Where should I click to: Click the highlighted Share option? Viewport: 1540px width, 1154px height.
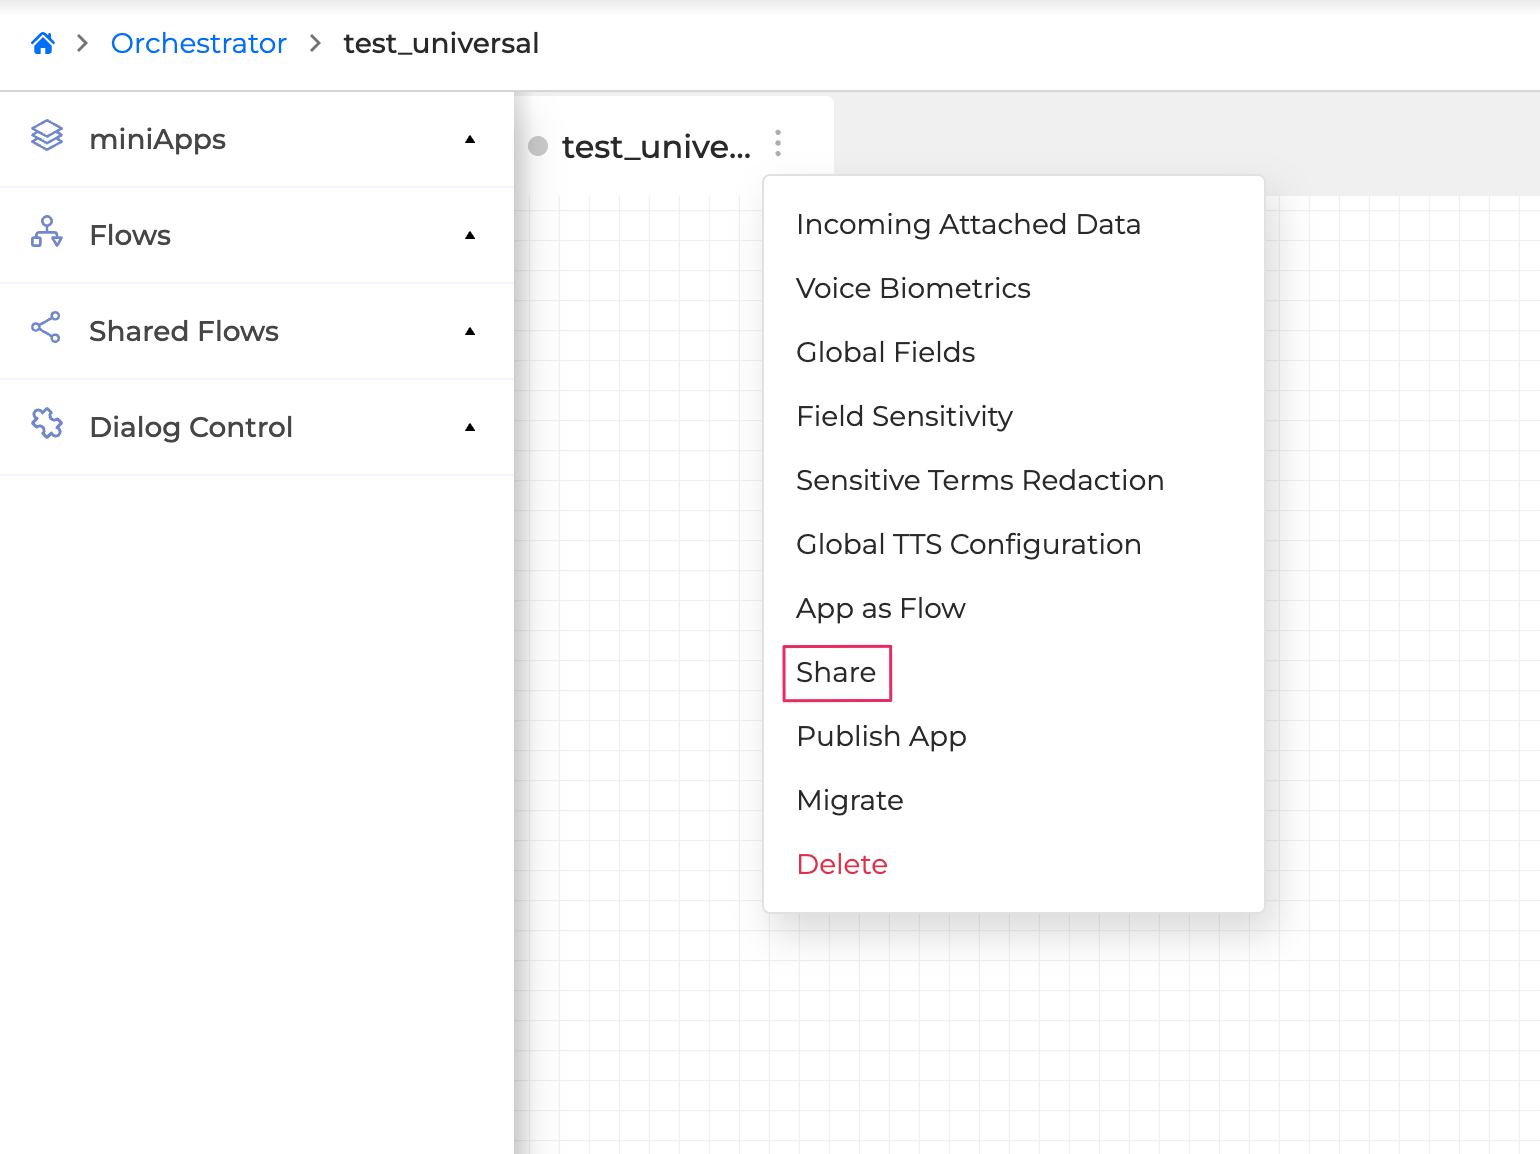837,673
